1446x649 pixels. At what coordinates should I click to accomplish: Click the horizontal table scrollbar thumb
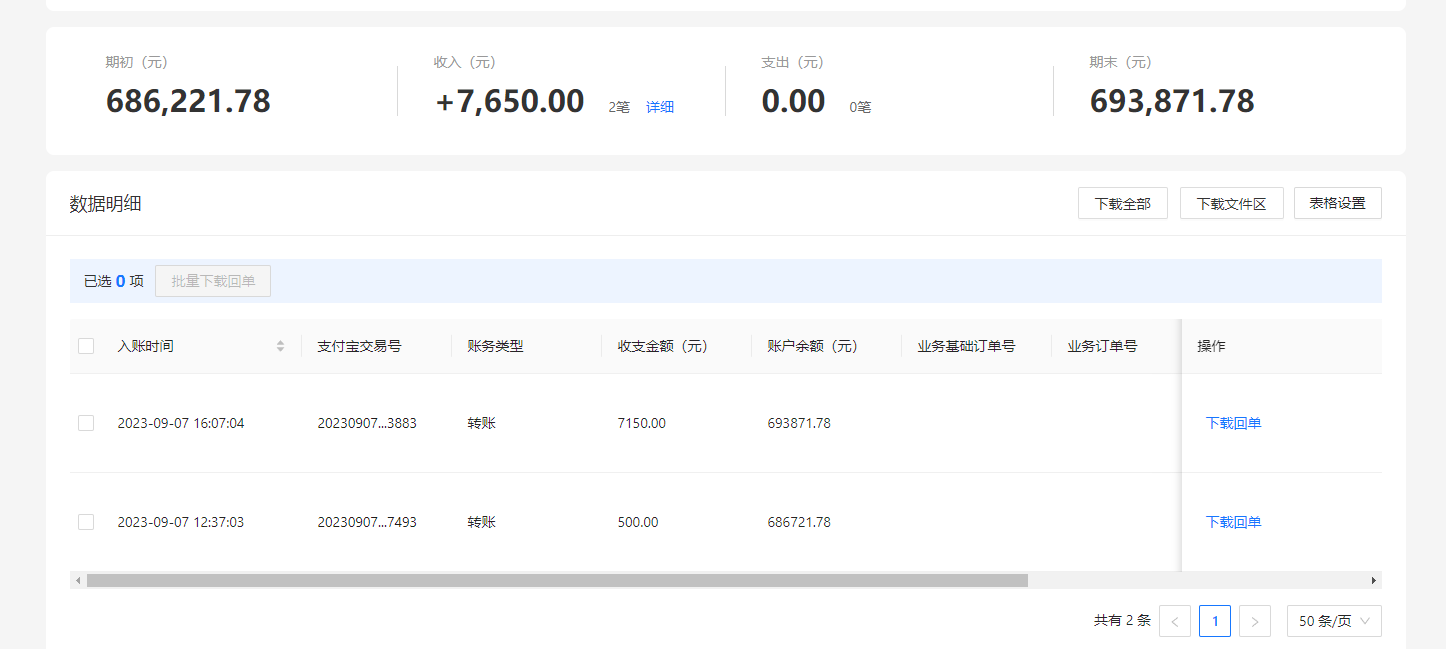pos(557,580)
